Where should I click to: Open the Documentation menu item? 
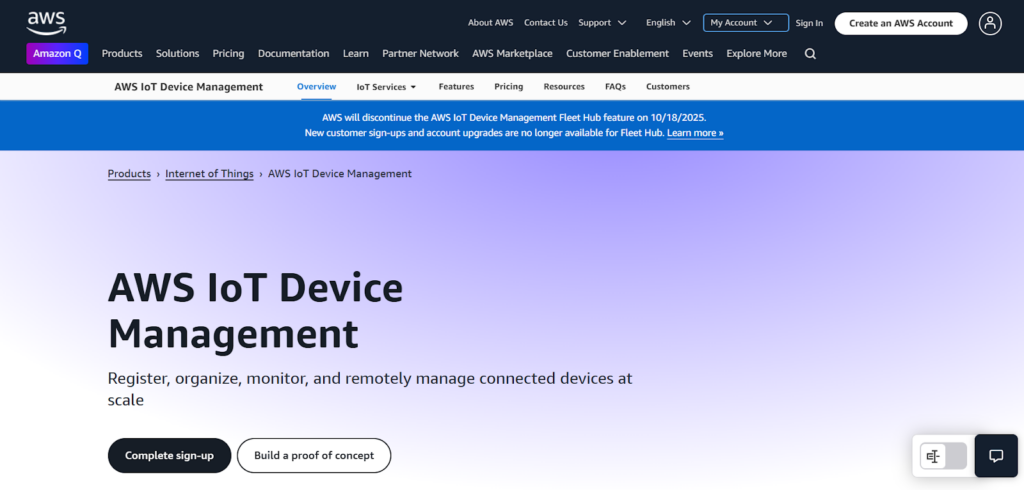[293, 54]
